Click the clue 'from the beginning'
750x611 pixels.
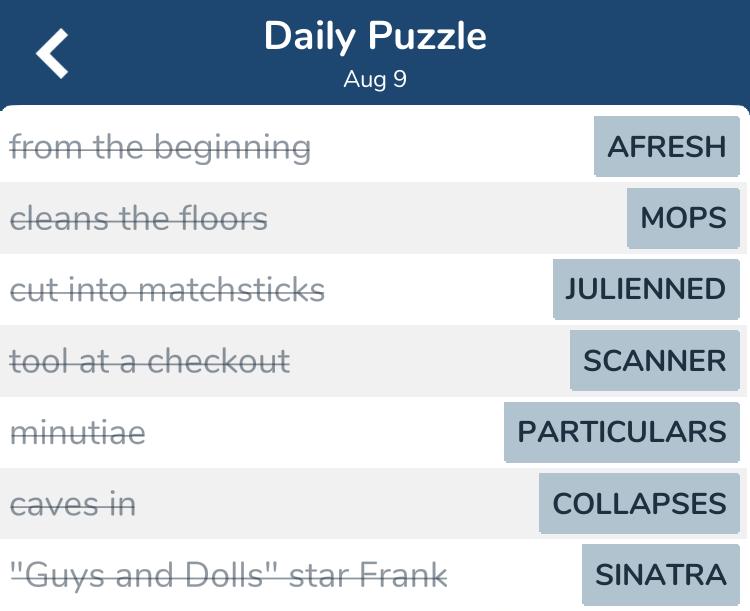[160, 147]
